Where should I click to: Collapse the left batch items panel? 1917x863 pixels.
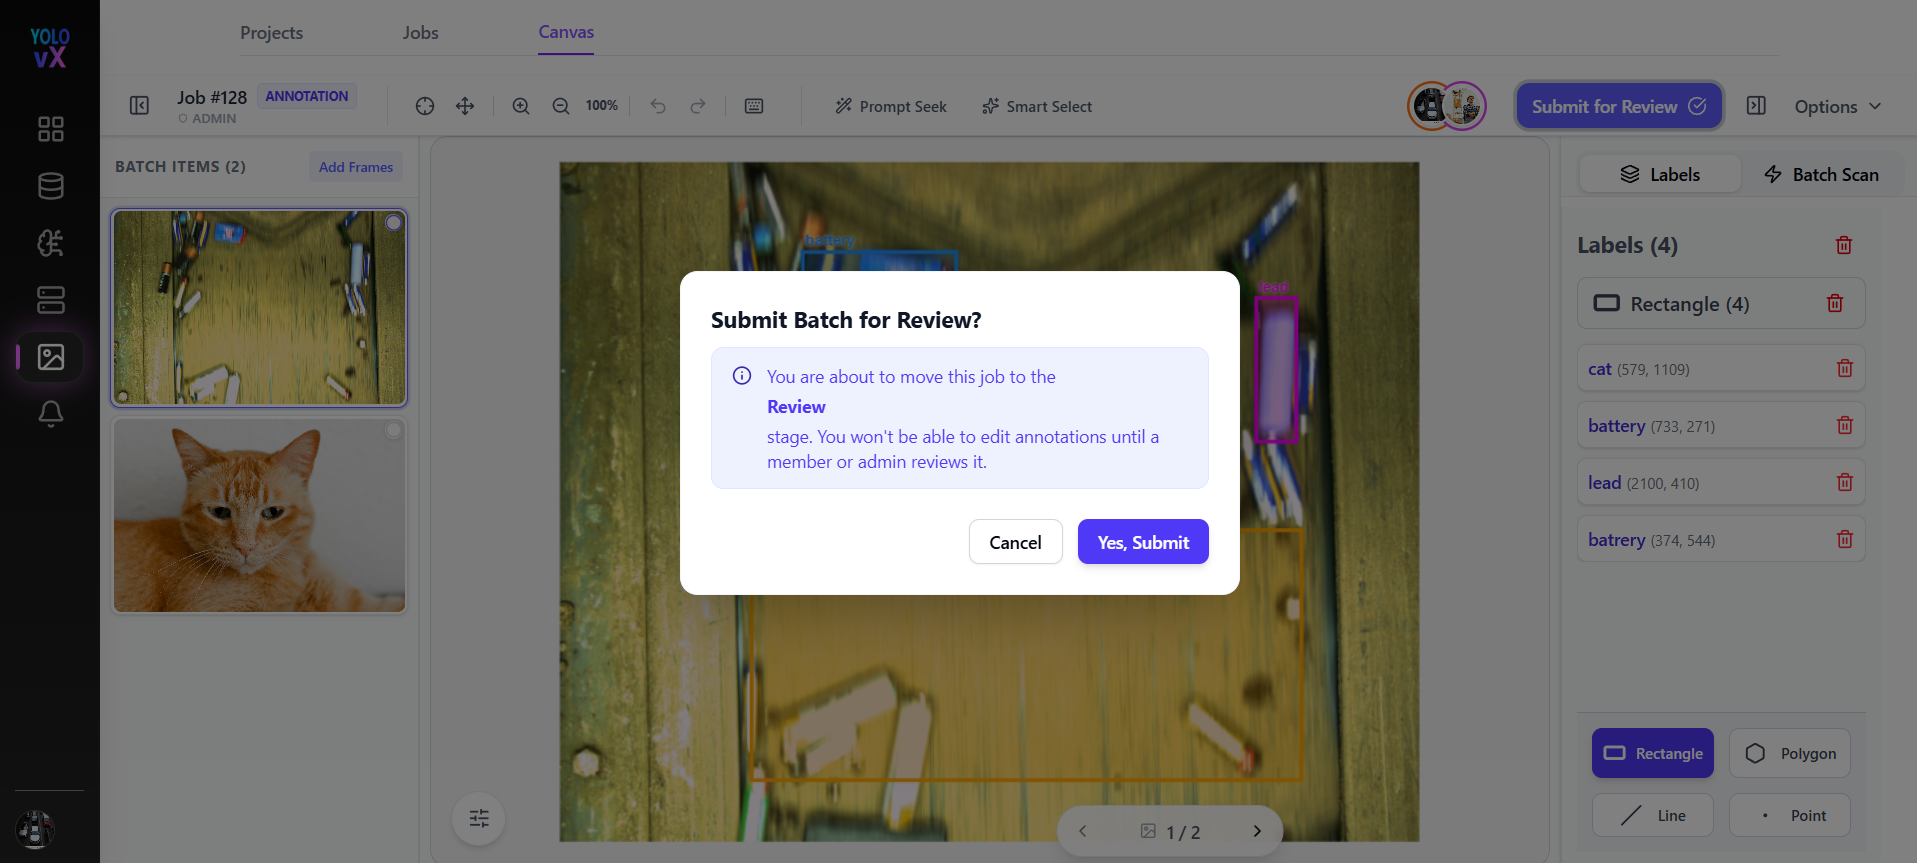pyautogui.click(x=139, y=106)
